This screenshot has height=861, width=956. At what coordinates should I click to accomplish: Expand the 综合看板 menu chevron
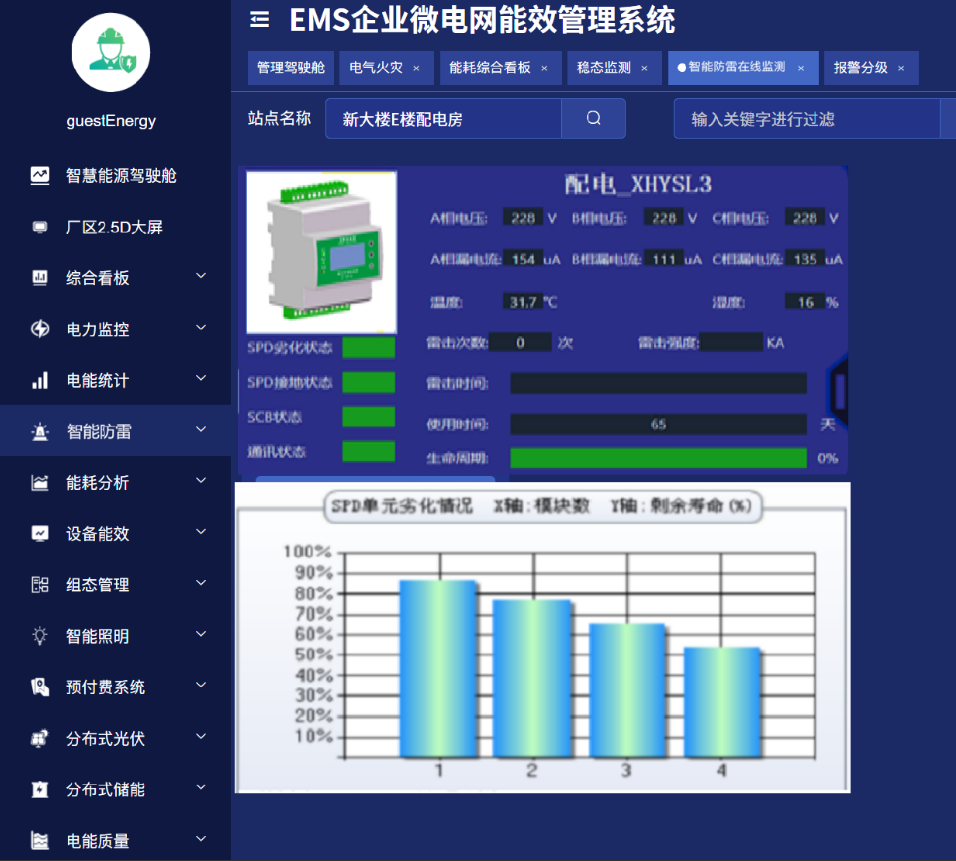pyautogui.click(x=201, y=276)
